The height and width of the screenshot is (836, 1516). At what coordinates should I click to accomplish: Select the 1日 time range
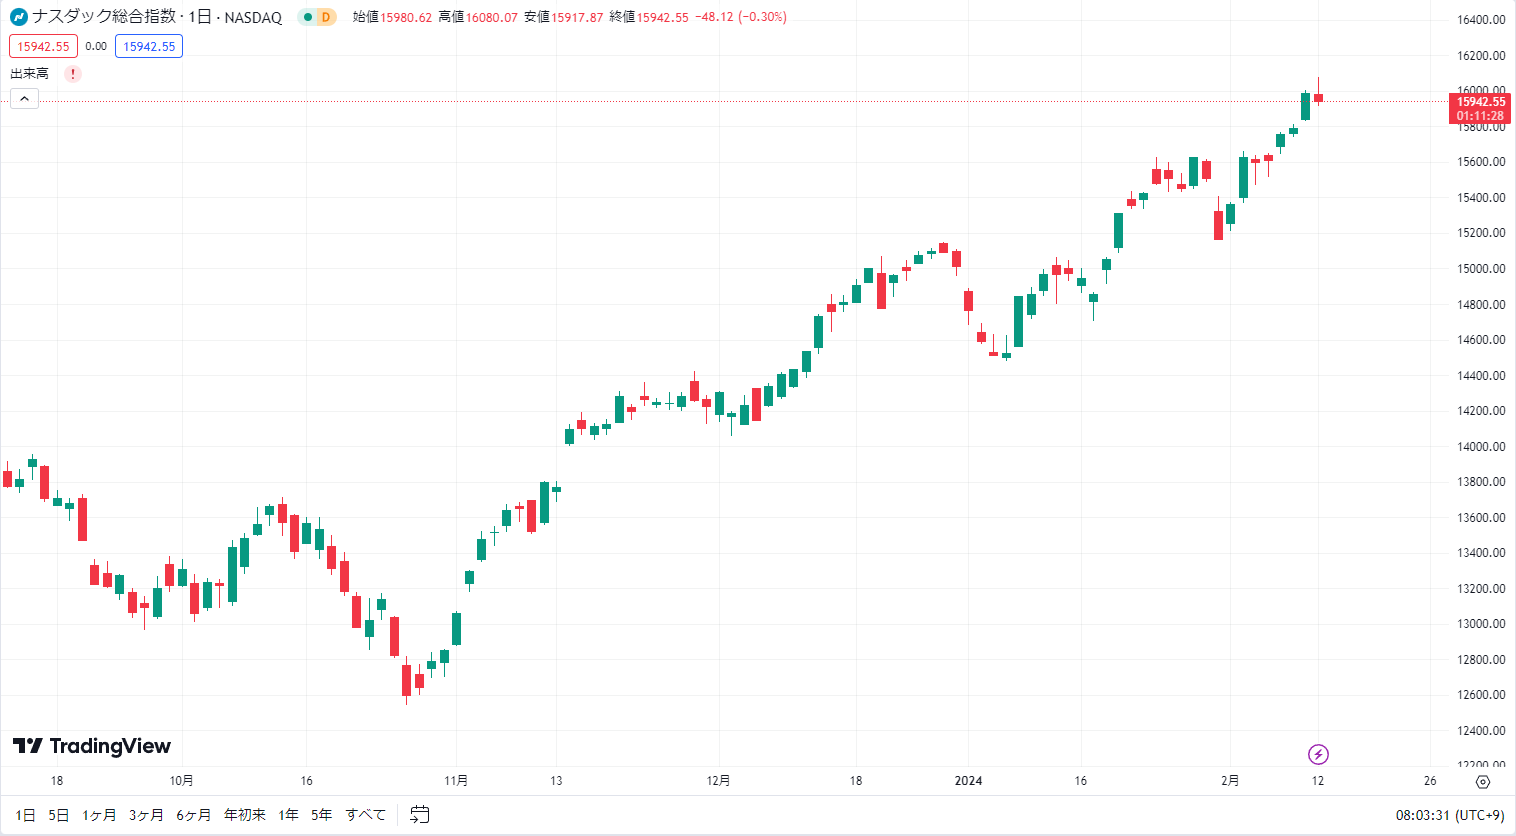[x=26, y=815]
